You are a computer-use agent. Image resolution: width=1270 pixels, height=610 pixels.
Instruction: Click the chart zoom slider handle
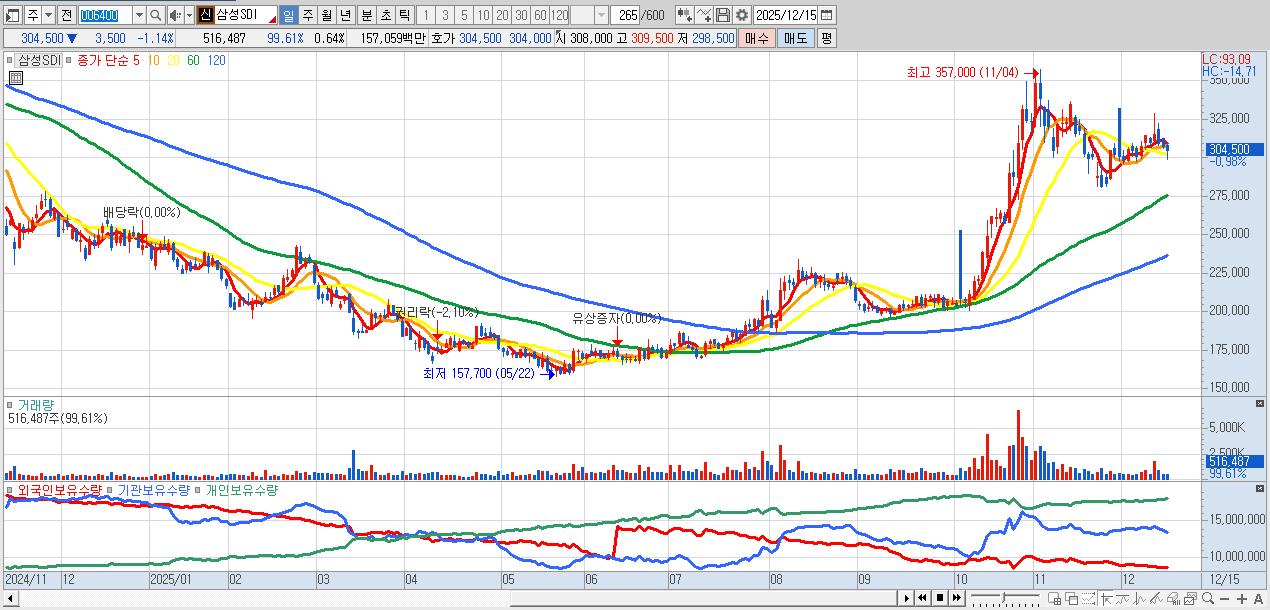click(x=1003, y=598)
